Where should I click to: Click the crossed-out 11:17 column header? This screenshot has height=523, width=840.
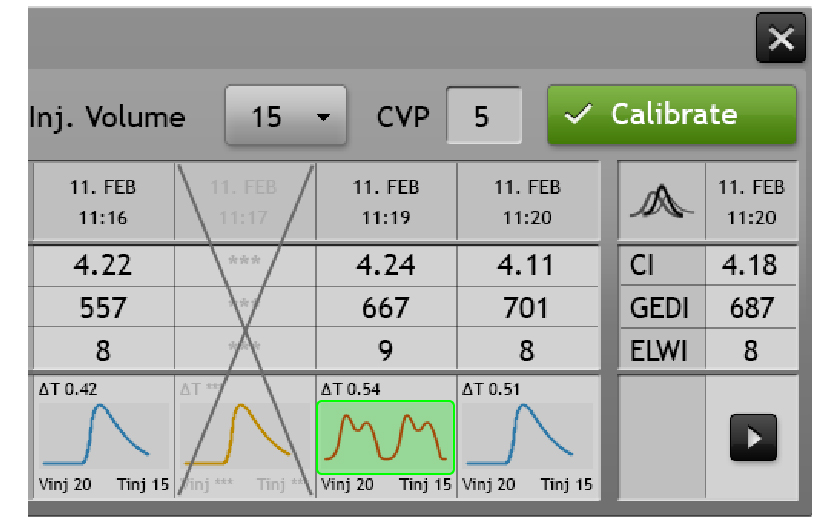pyautogui.click(x=244, y=202)
